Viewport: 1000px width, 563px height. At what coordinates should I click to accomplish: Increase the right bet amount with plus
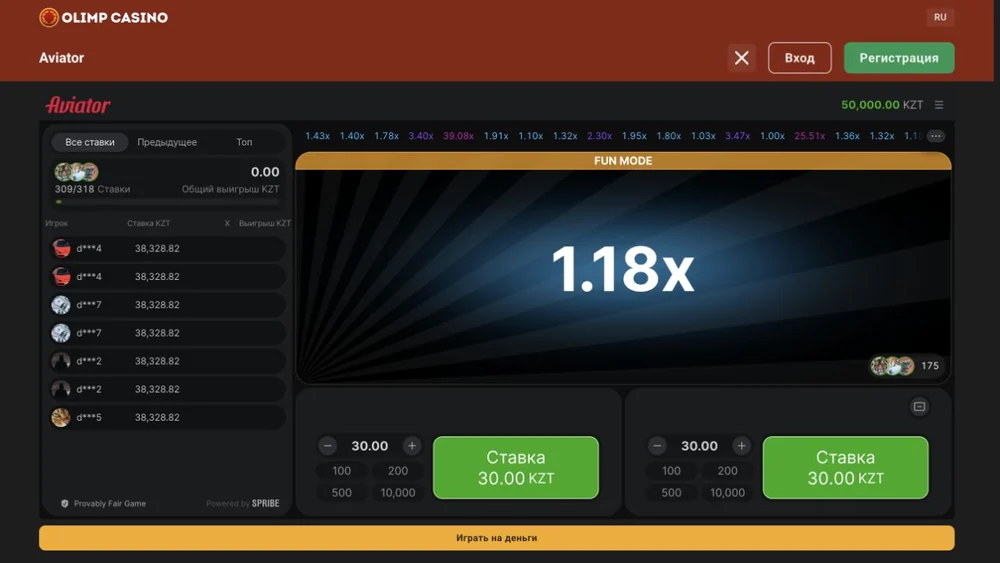tap(742, 446)
